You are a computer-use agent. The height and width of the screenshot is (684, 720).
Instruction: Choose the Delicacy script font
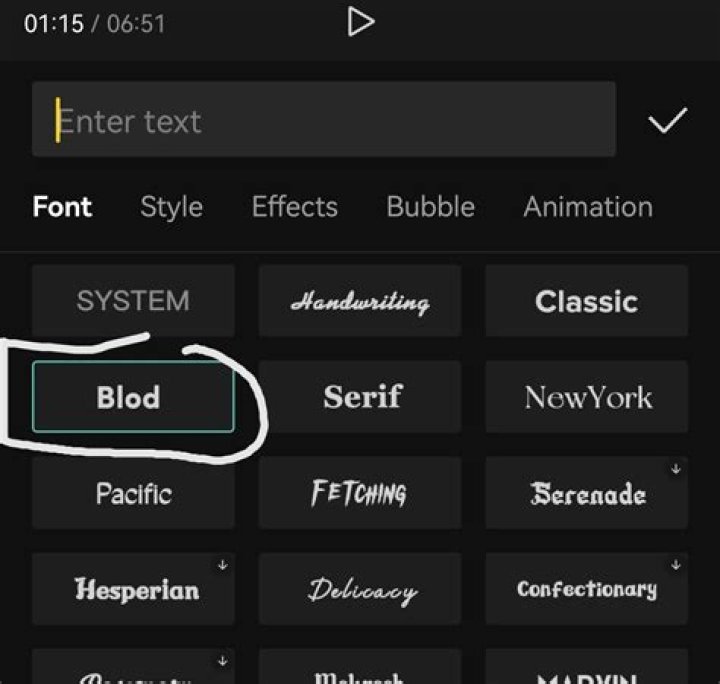(x=360, y=589)
